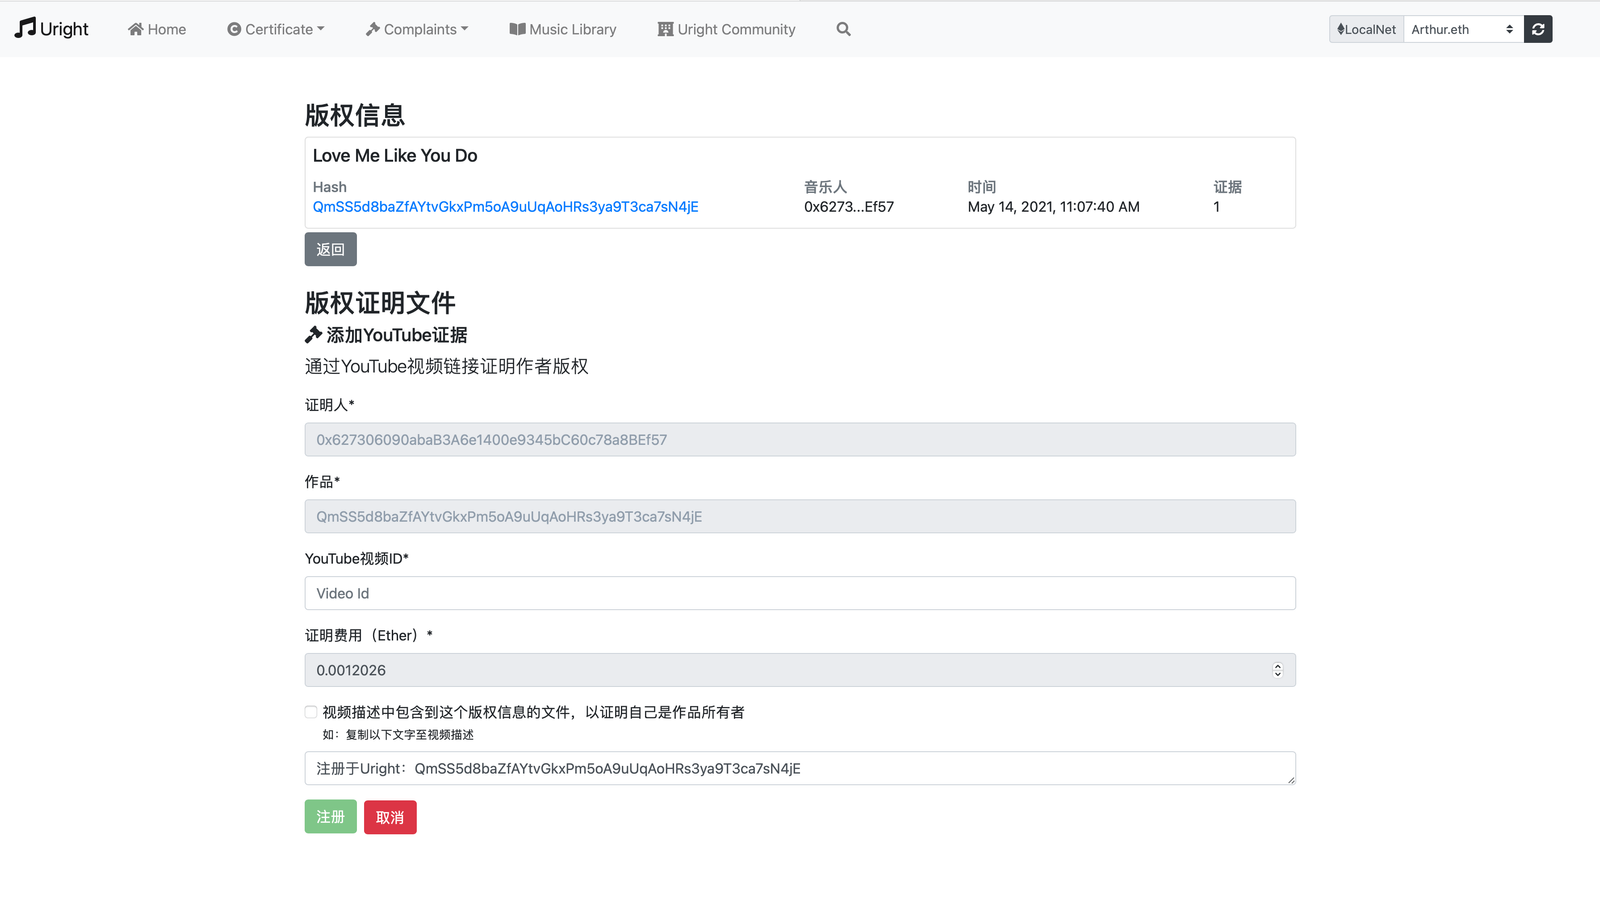1600x904 pixels.
Task: Click the 版权证明文件 heading
Action: tap(380, 302)
